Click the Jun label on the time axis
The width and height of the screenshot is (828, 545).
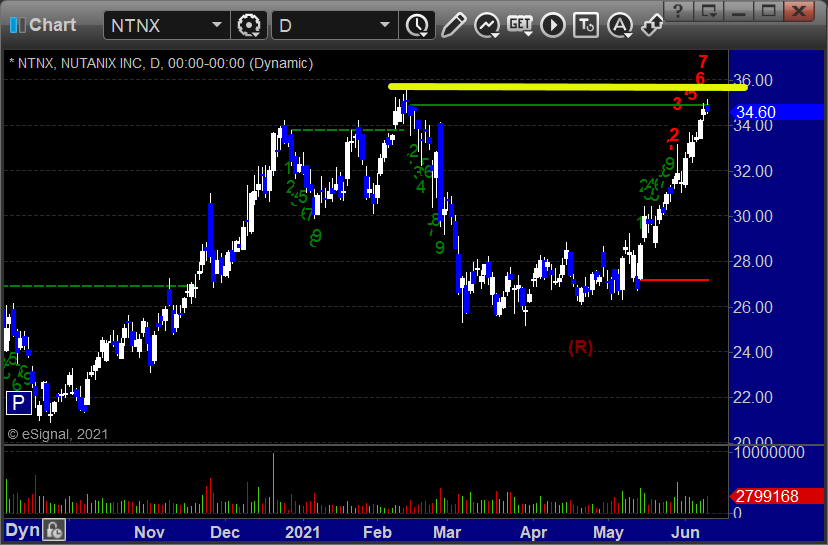685,532
